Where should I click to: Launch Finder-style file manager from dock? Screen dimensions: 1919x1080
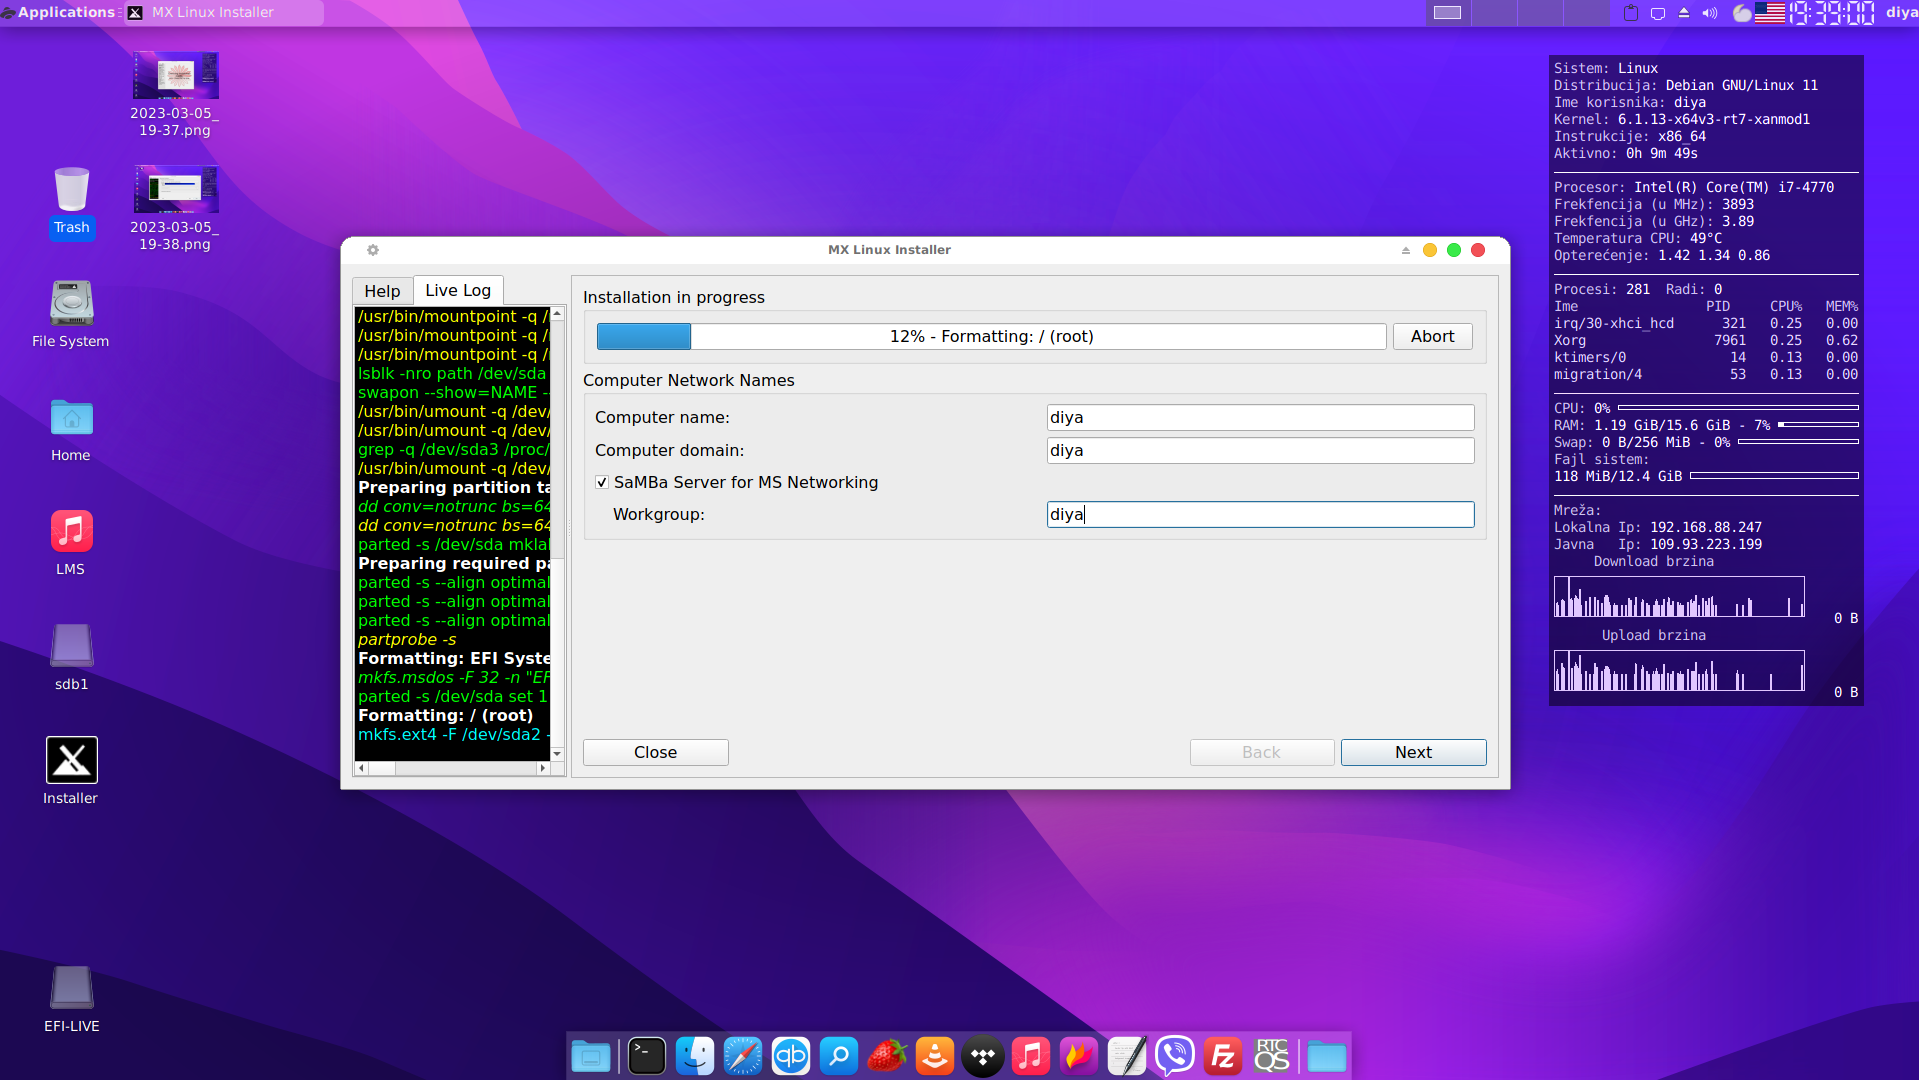click(x=695, y=1056)
